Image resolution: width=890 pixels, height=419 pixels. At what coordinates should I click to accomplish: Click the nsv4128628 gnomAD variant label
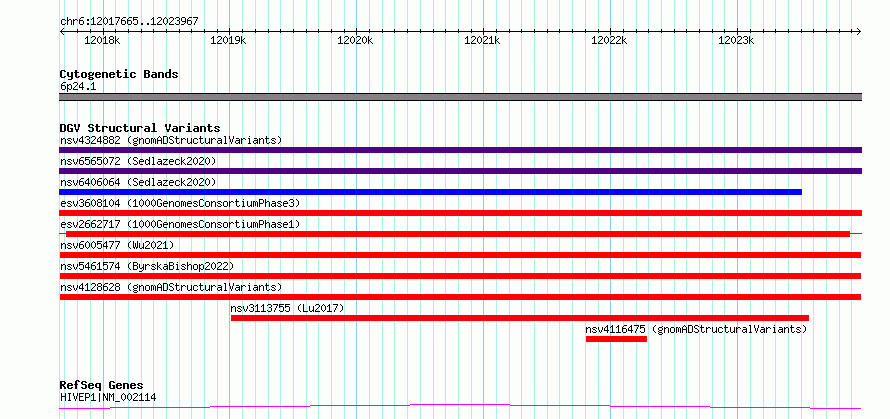(171, 287)
